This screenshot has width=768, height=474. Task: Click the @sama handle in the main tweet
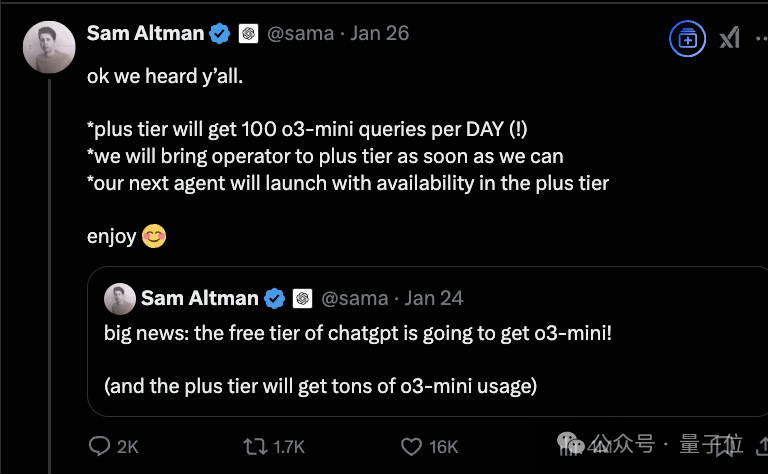pyautogui.click(x=301, y=34)
